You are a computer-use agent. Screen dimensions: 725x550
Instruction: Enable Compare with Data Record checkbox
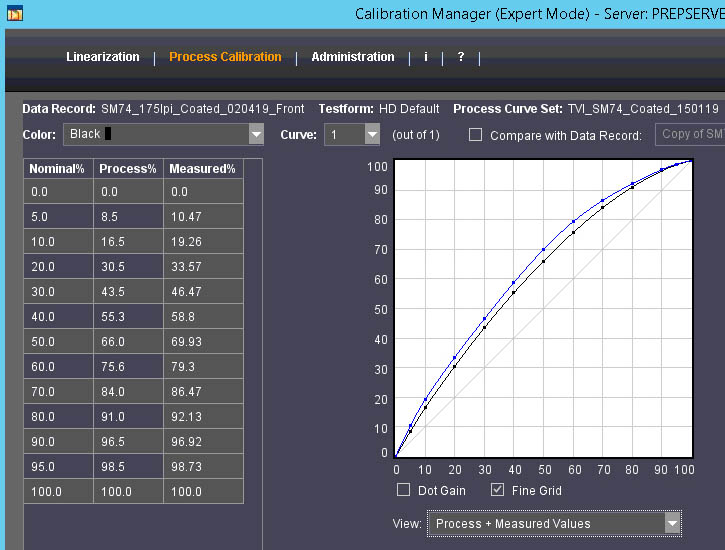coord(475,135)
